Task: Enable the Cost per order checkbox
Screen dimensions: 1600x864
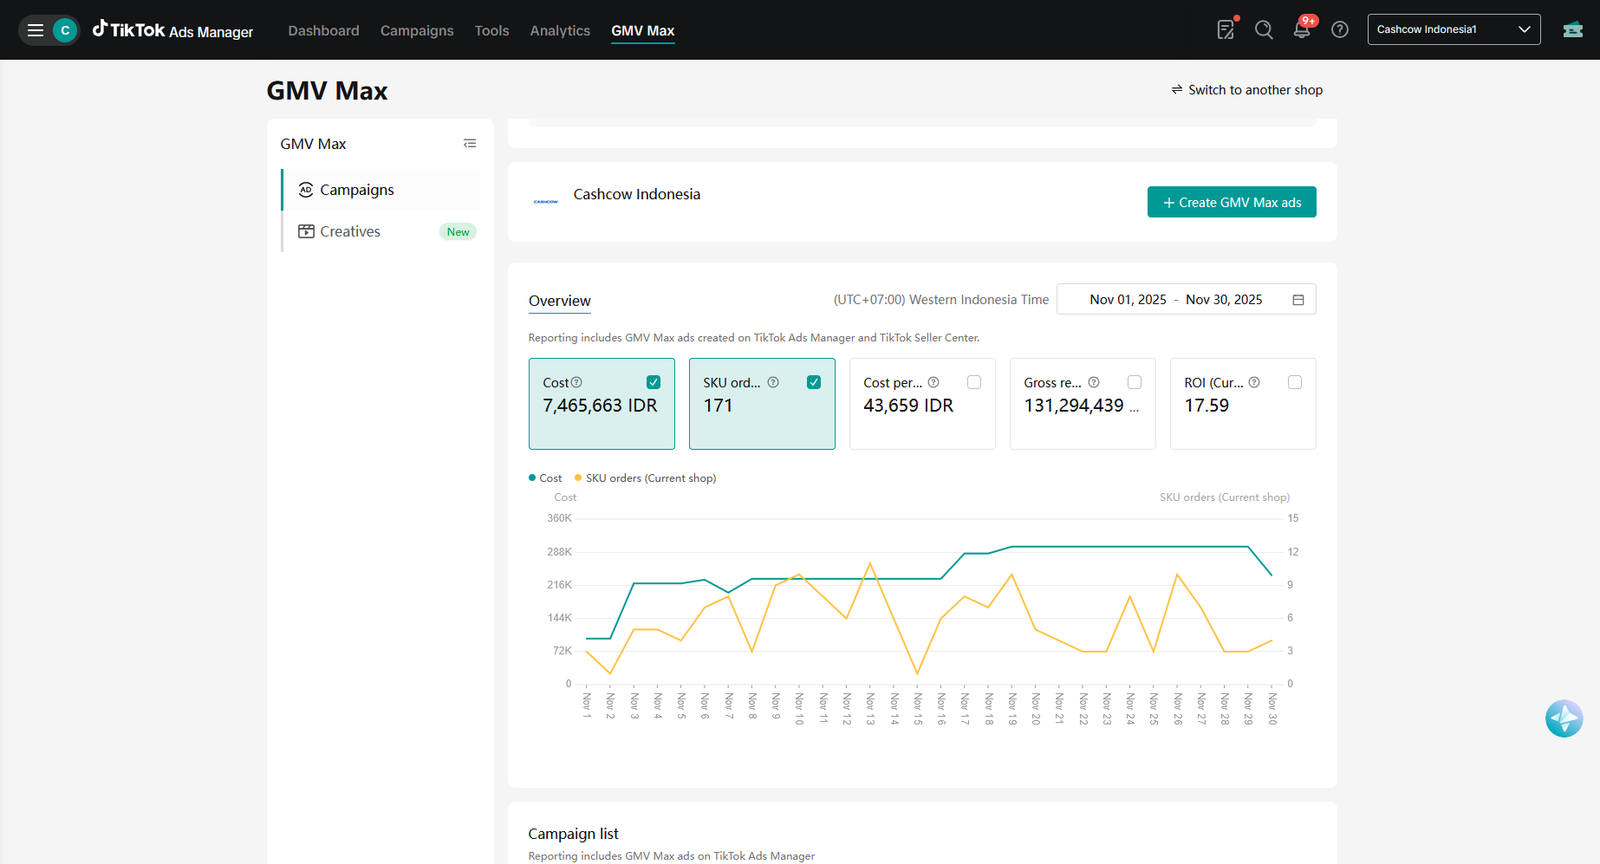Action: click(x=974, y=382)
